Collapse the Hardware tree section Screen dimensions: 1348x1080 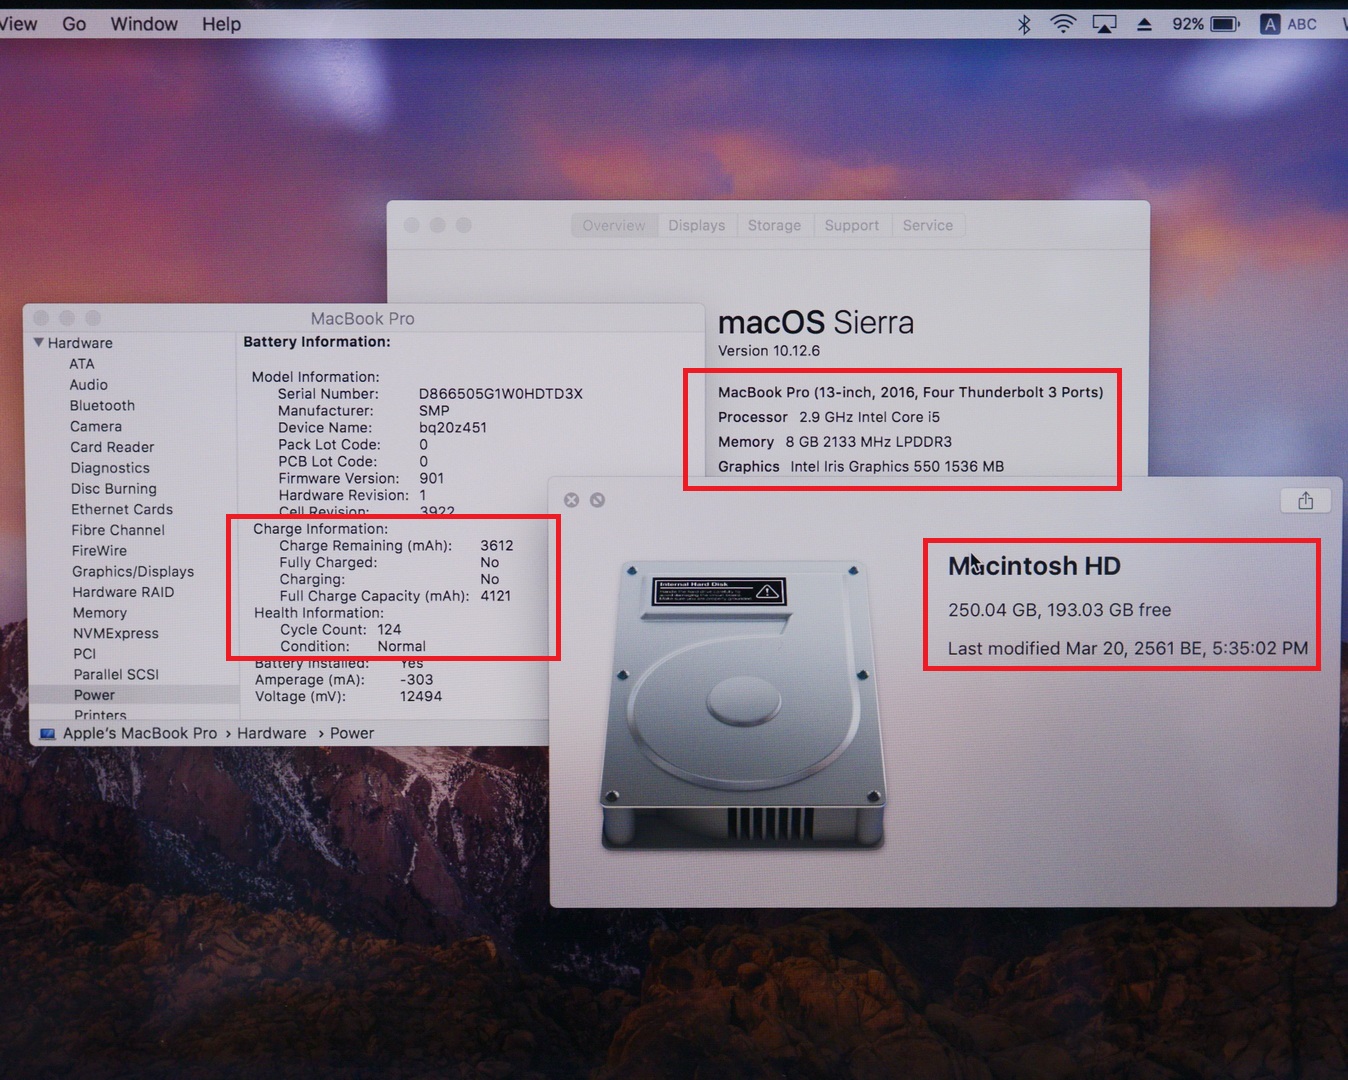38,343
